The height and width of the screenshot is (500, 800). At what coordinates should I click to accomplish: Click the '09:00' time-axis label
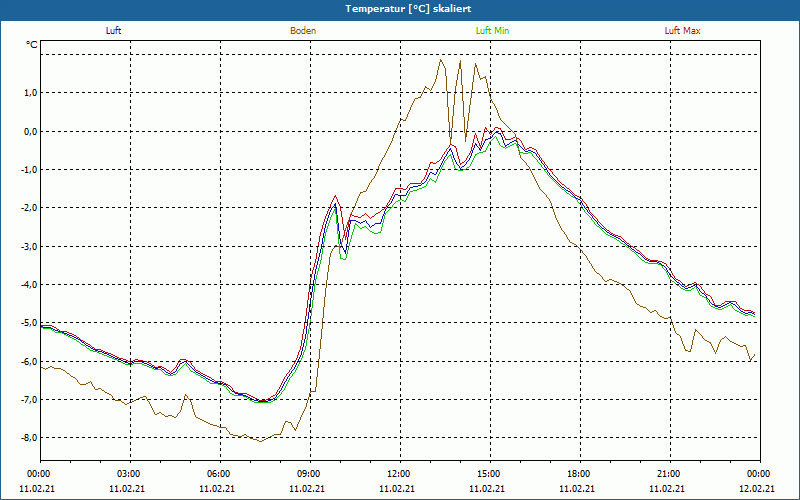point(310,474)
